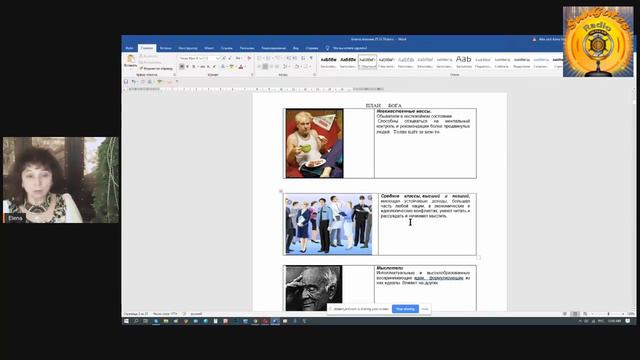This screenshot has height=360, width=640.
Task: Open the Windows Start menu
Action: tap(126, 321)
